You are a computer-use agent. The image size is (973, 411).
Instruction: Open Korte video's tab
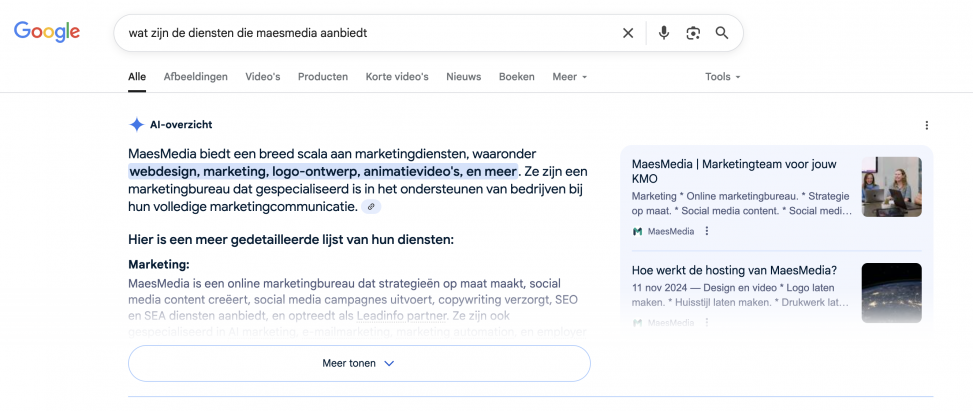397,77
